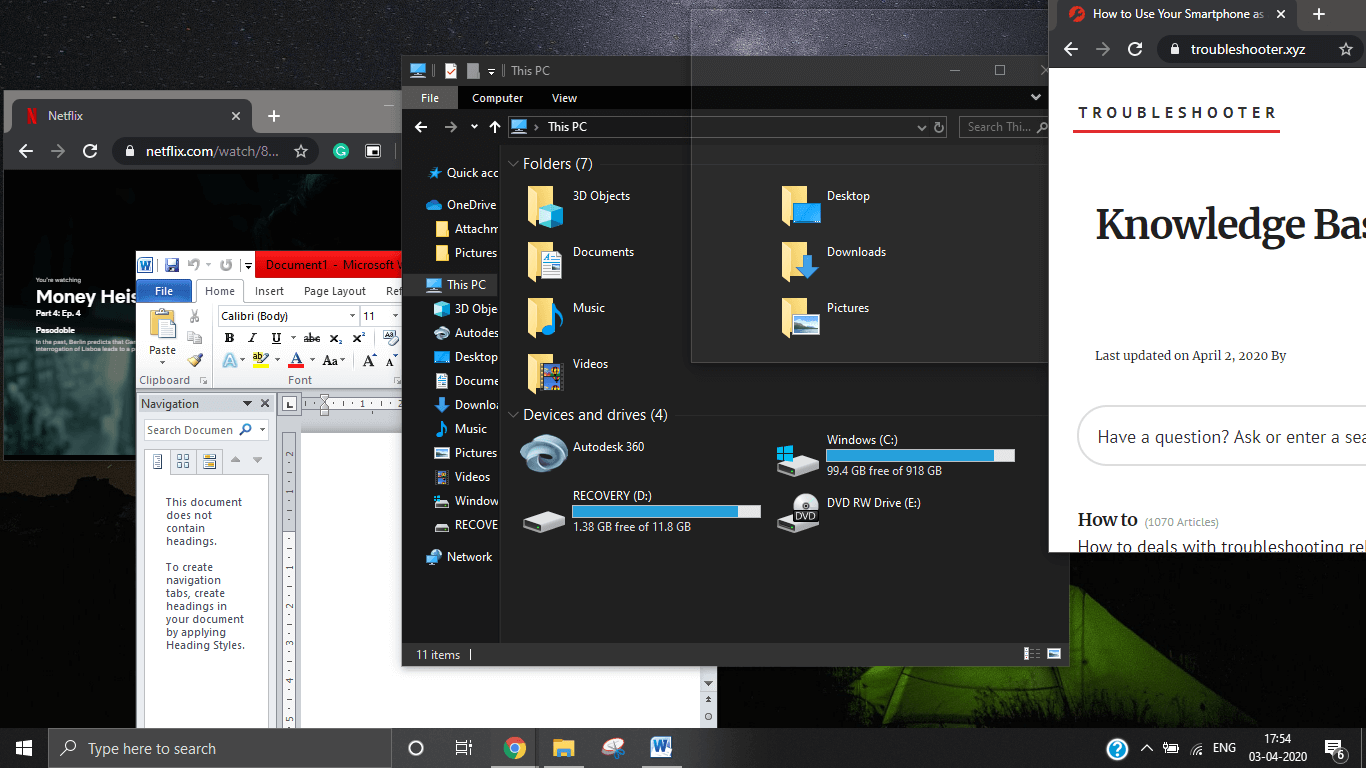
Task: Open the Calibri (Body) font name dropdown
Action: (350, 316)
